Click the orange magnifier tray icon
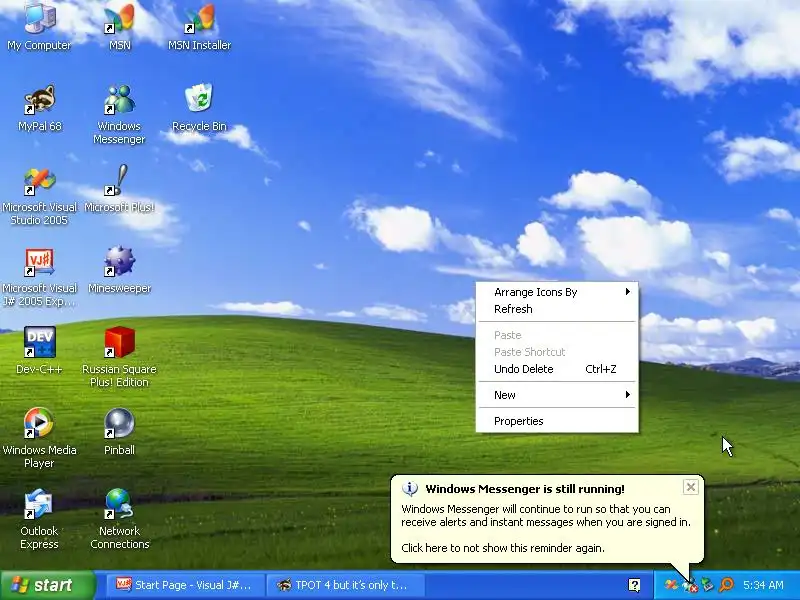Screen dimensions: 800x600 [x=726, y=585]
